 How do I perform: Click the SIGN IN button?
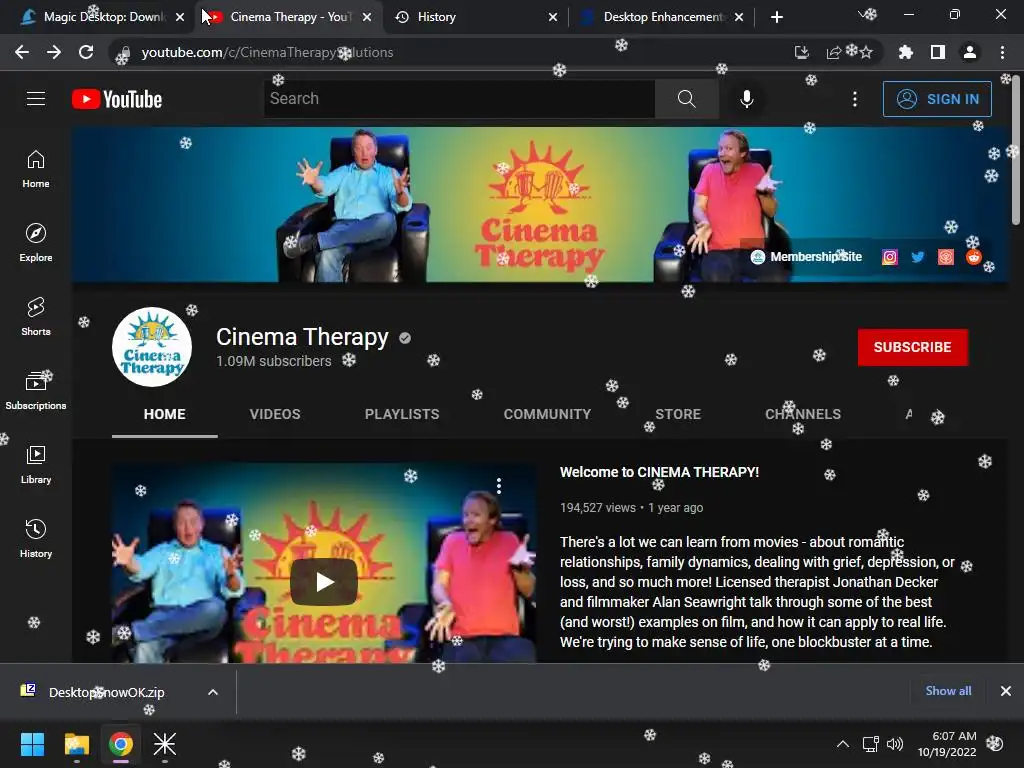[x=937, y=99]
